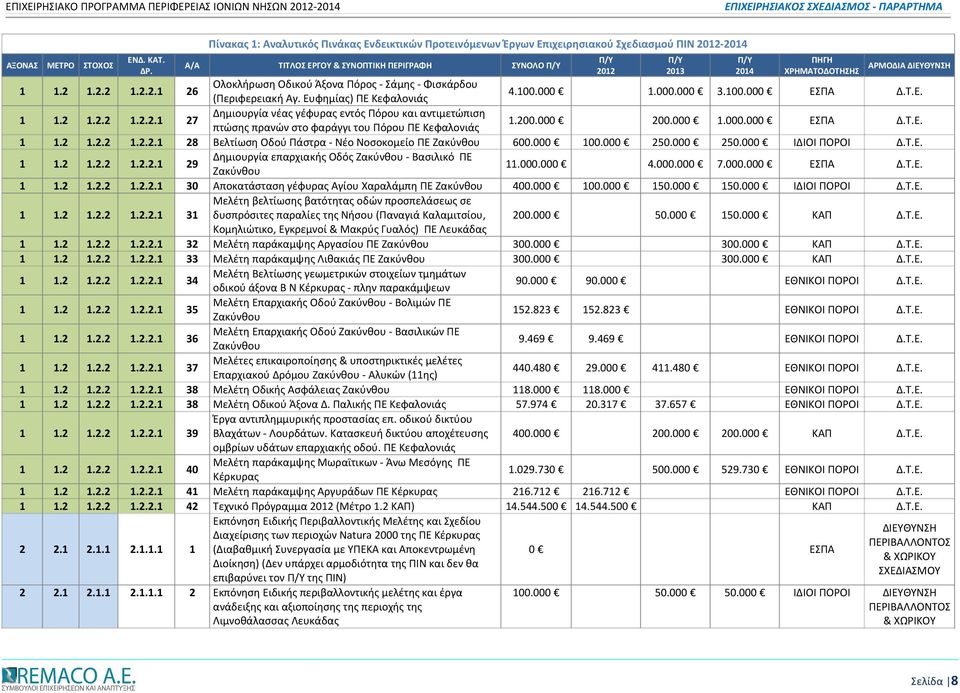Select project 30 title 'Αποκατάσταση γέφυρας Αγίου Χαραλάμπη'
This screenshot has width=960, height=693.
tap(347, 186)
